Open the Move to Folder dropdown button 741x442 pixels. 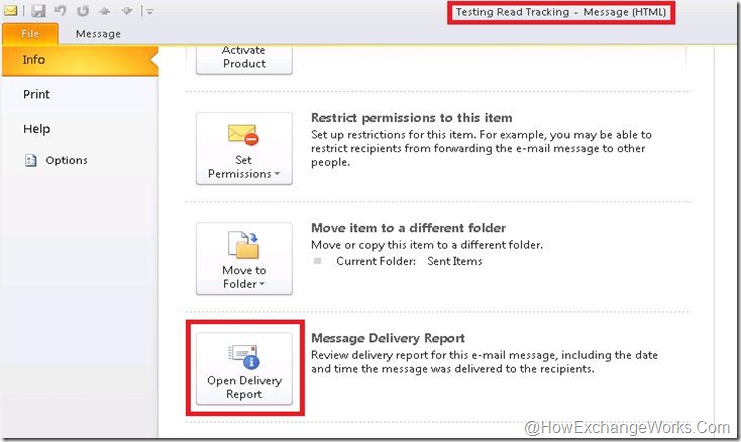(244, 259)
